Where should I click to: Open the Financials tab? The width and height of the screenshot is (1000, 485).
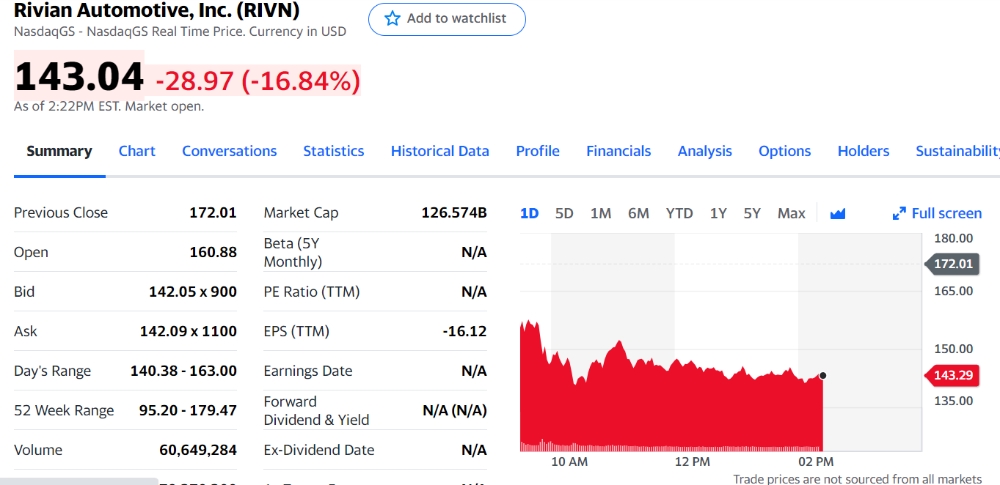tap(619, 151)
